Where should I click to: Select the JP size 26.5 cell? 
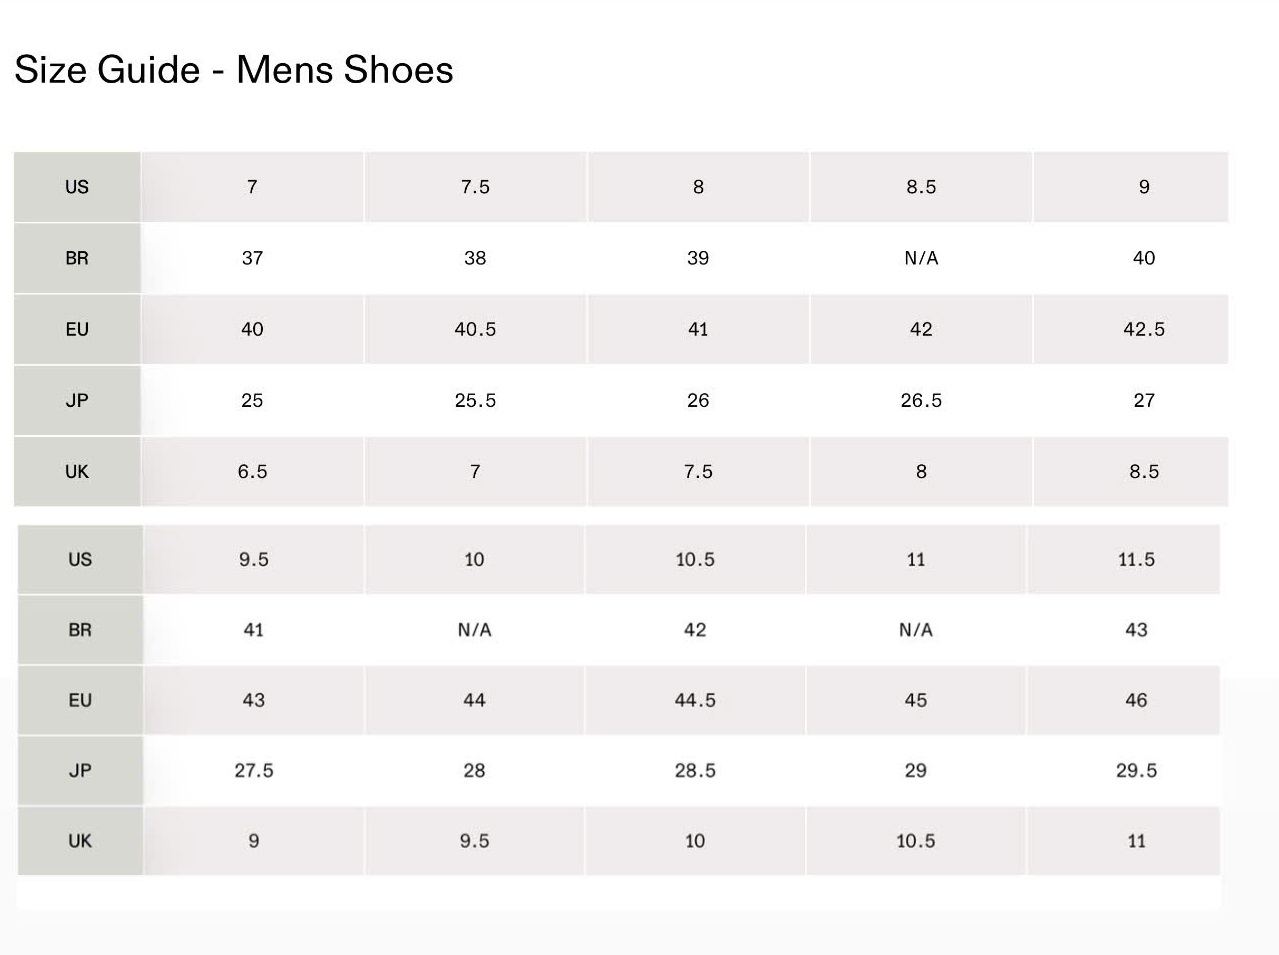(921, 400)
